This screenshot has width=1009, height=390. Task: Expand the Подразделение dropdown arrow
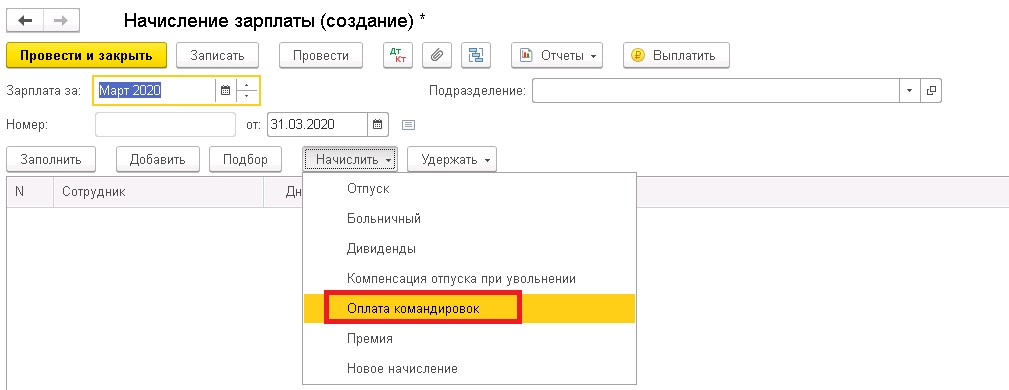(x=909, y=91)
